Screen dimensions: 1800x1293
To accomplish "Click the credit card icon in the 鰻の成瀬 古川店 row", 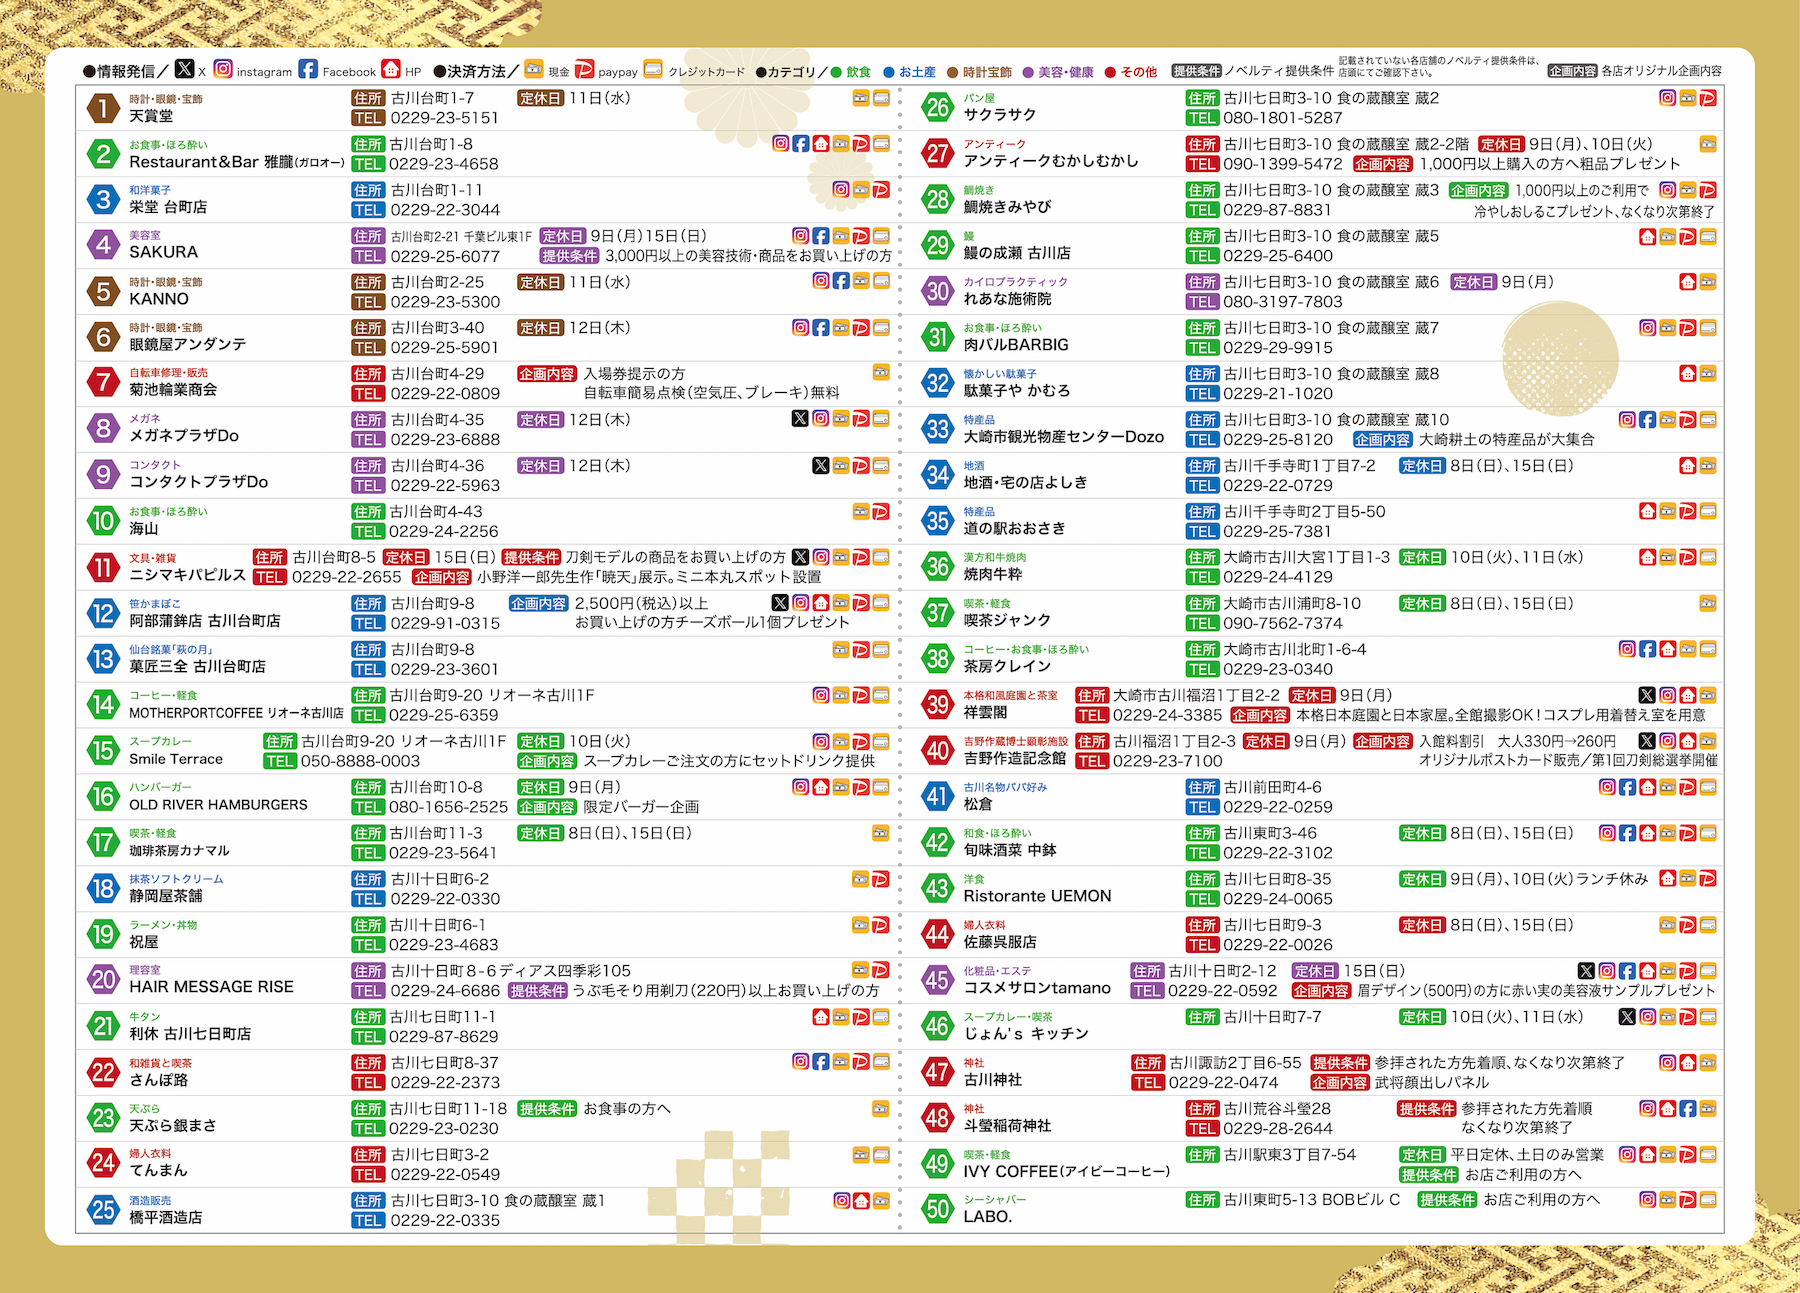I will pyautogui.click(x=1708, y=236).
